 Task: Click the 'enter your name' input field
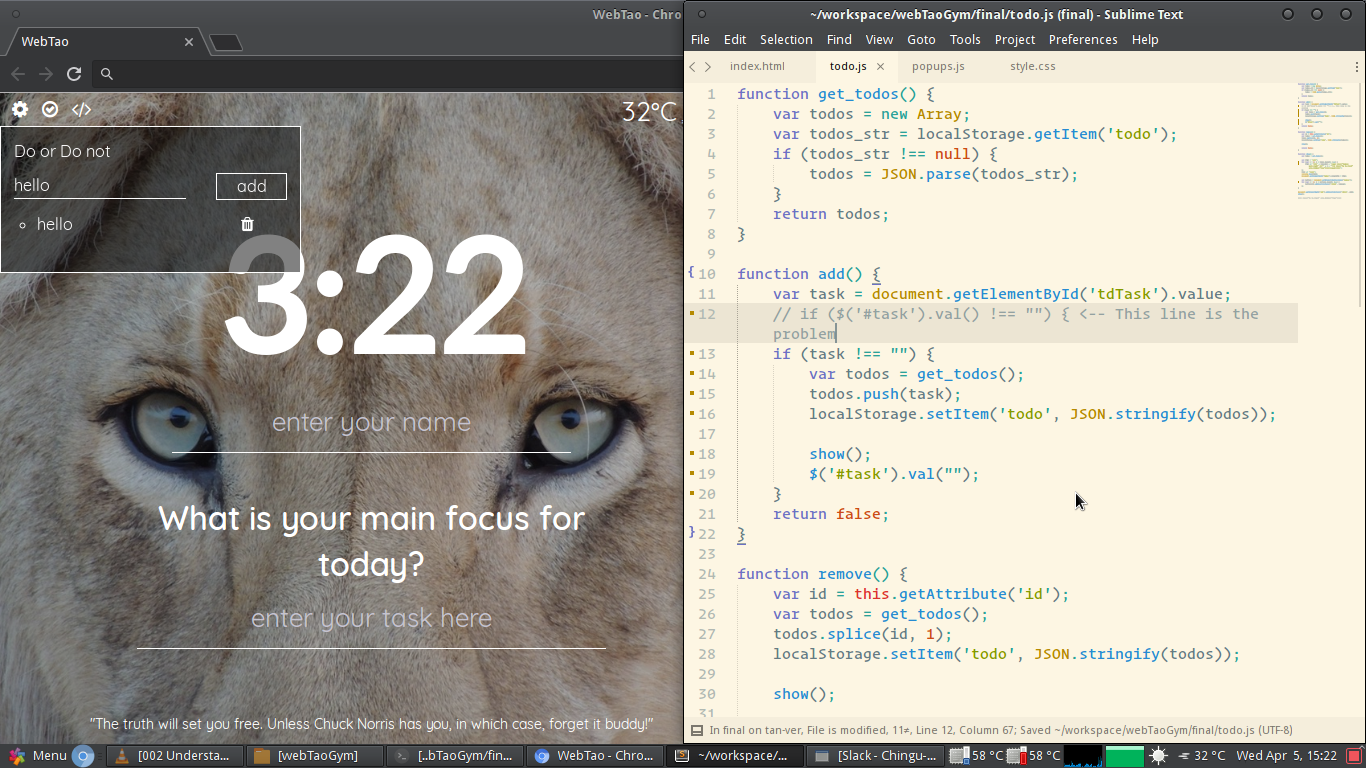[371, 424]
